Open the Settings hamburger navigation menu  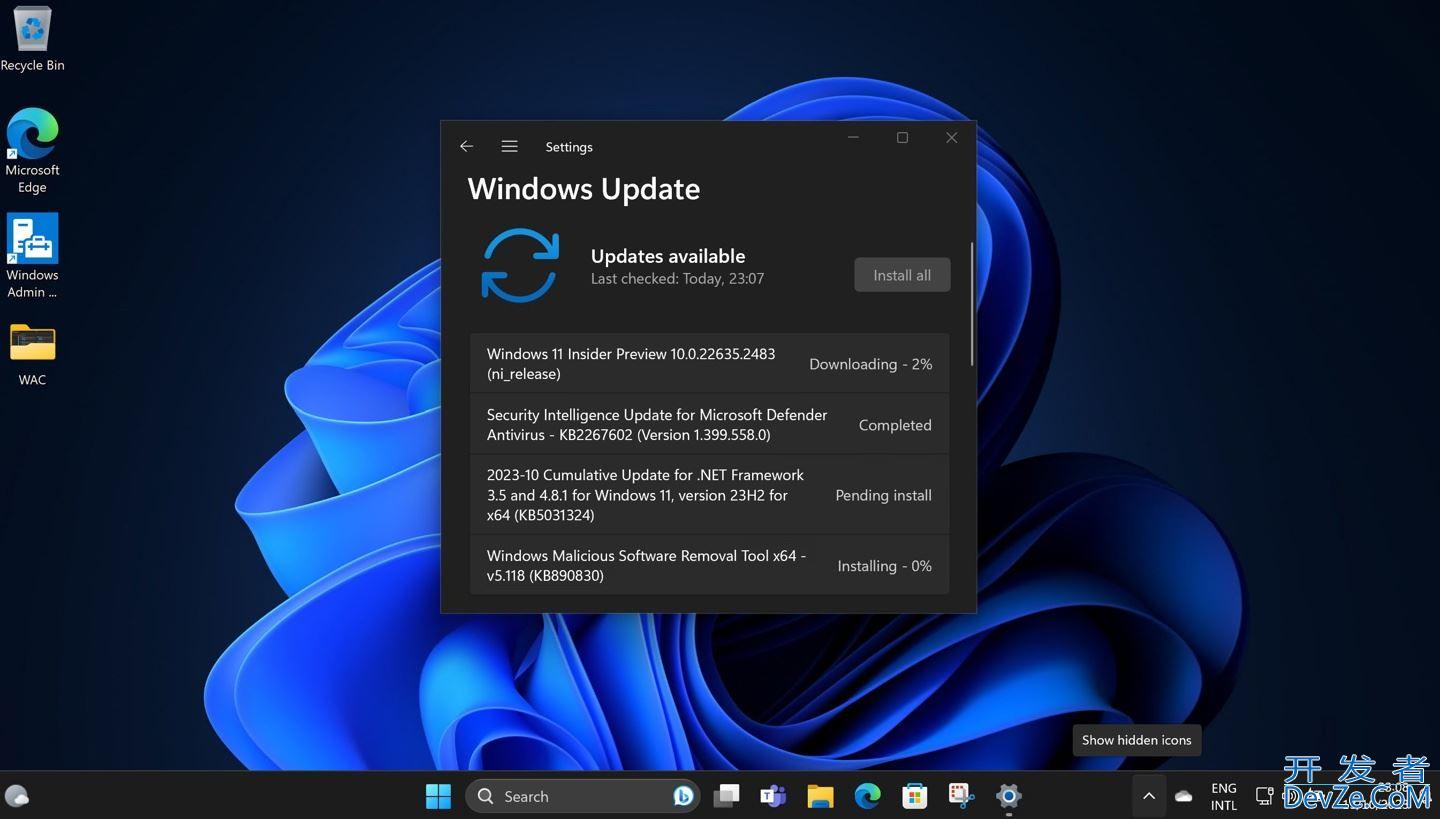click(x=509, y=146)
